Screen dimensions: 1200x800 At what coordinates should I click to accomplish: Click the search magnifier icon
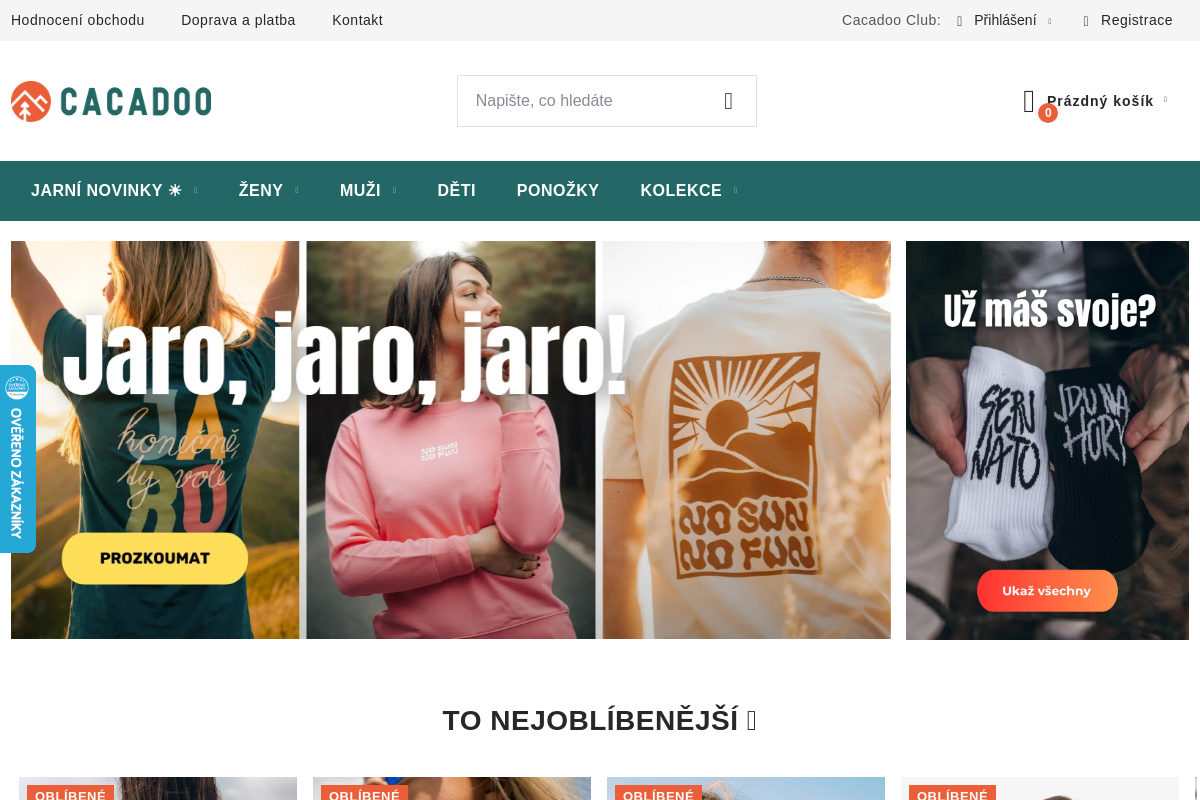coord(730,100)
